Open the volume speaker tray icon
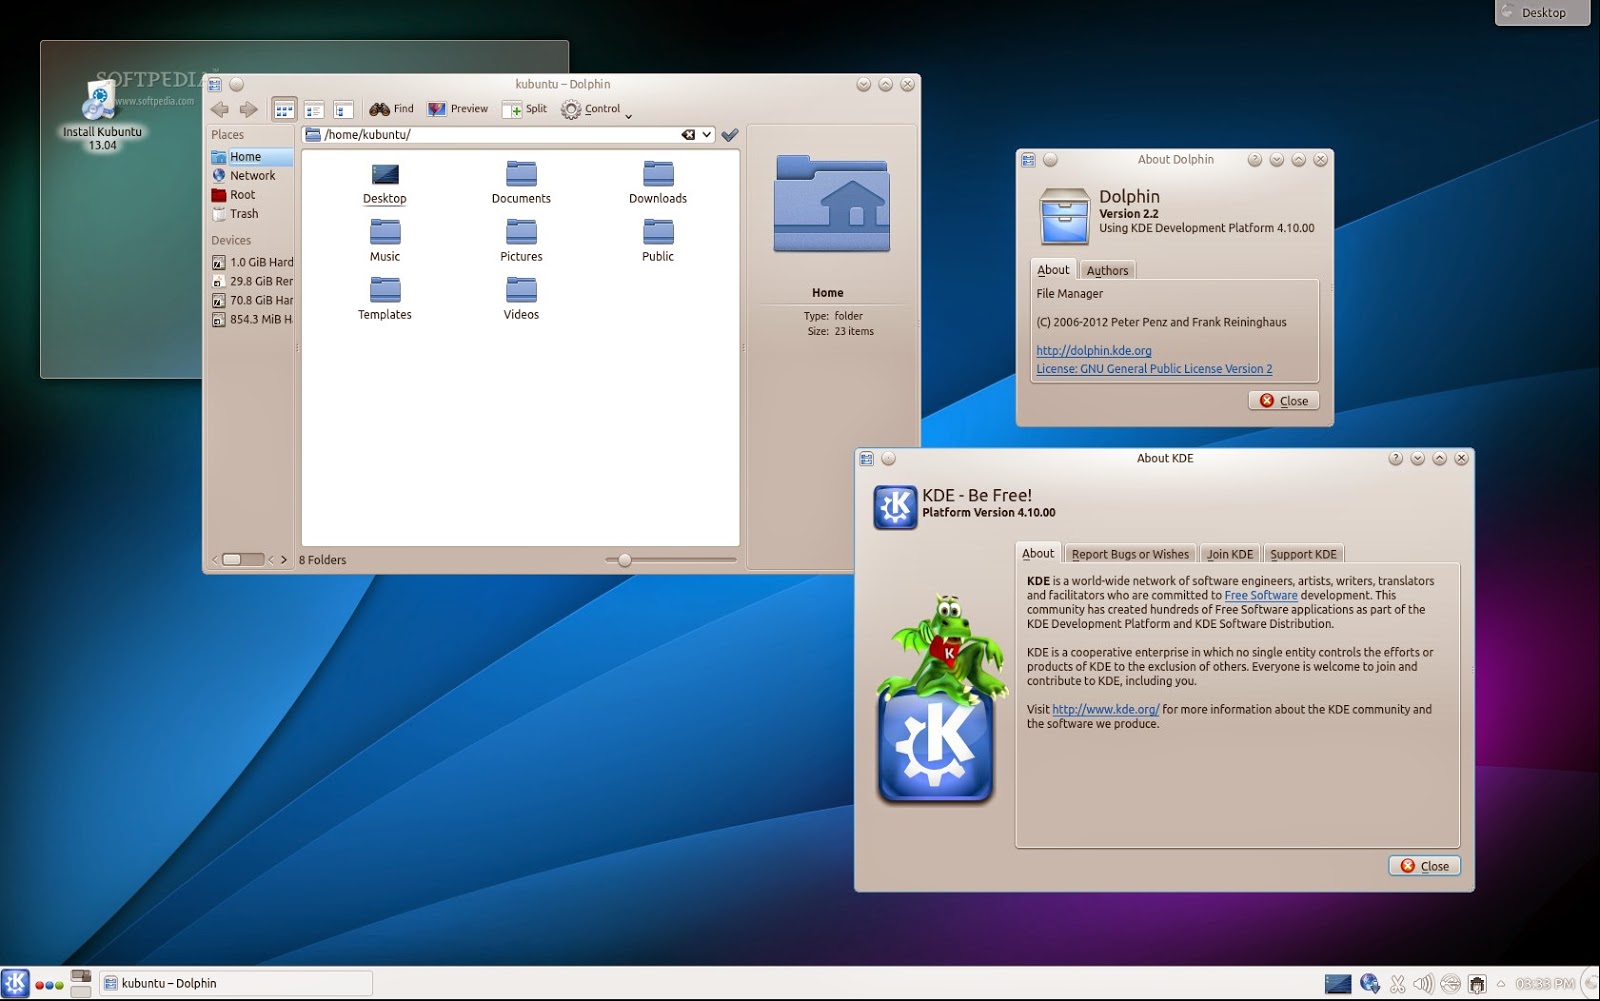 pyautogui.click(x=1423, y=984)
